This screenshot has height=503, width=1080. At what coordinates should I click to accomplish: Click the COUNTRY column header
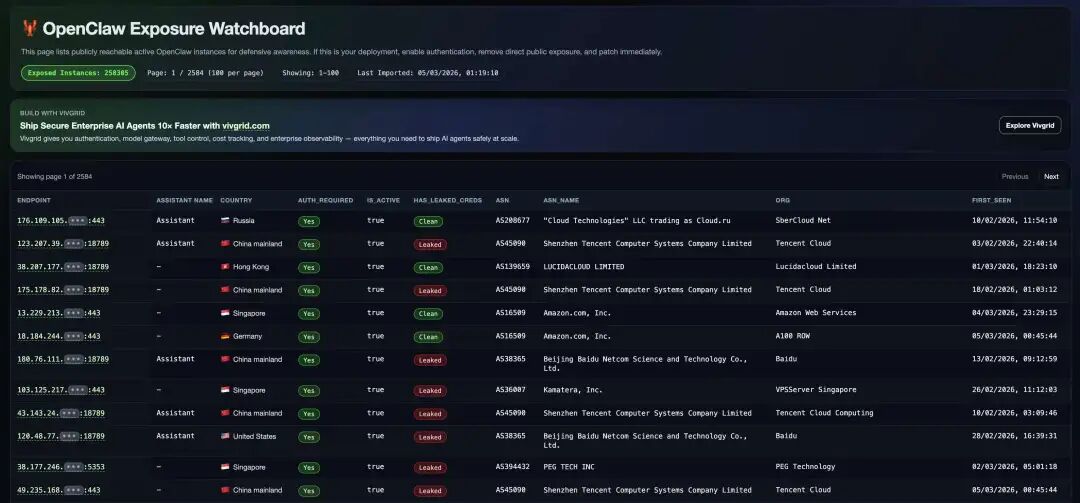click(236, 200)
